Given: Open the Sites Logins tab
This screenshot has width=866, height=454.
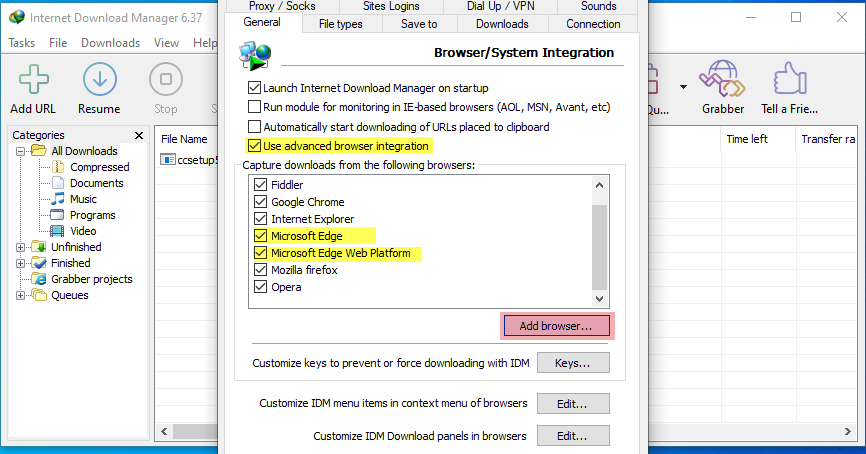Looking at the screenshot, I should click(391, 6).
